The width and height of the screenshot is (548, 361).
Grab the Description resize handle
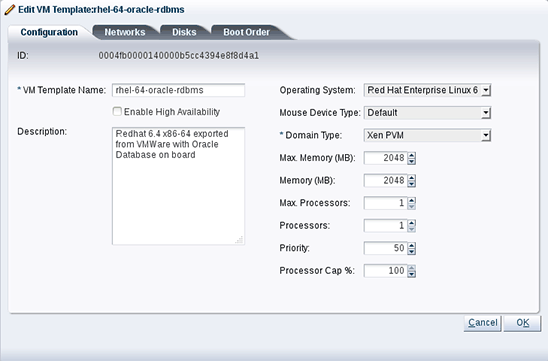pos(239,240)
